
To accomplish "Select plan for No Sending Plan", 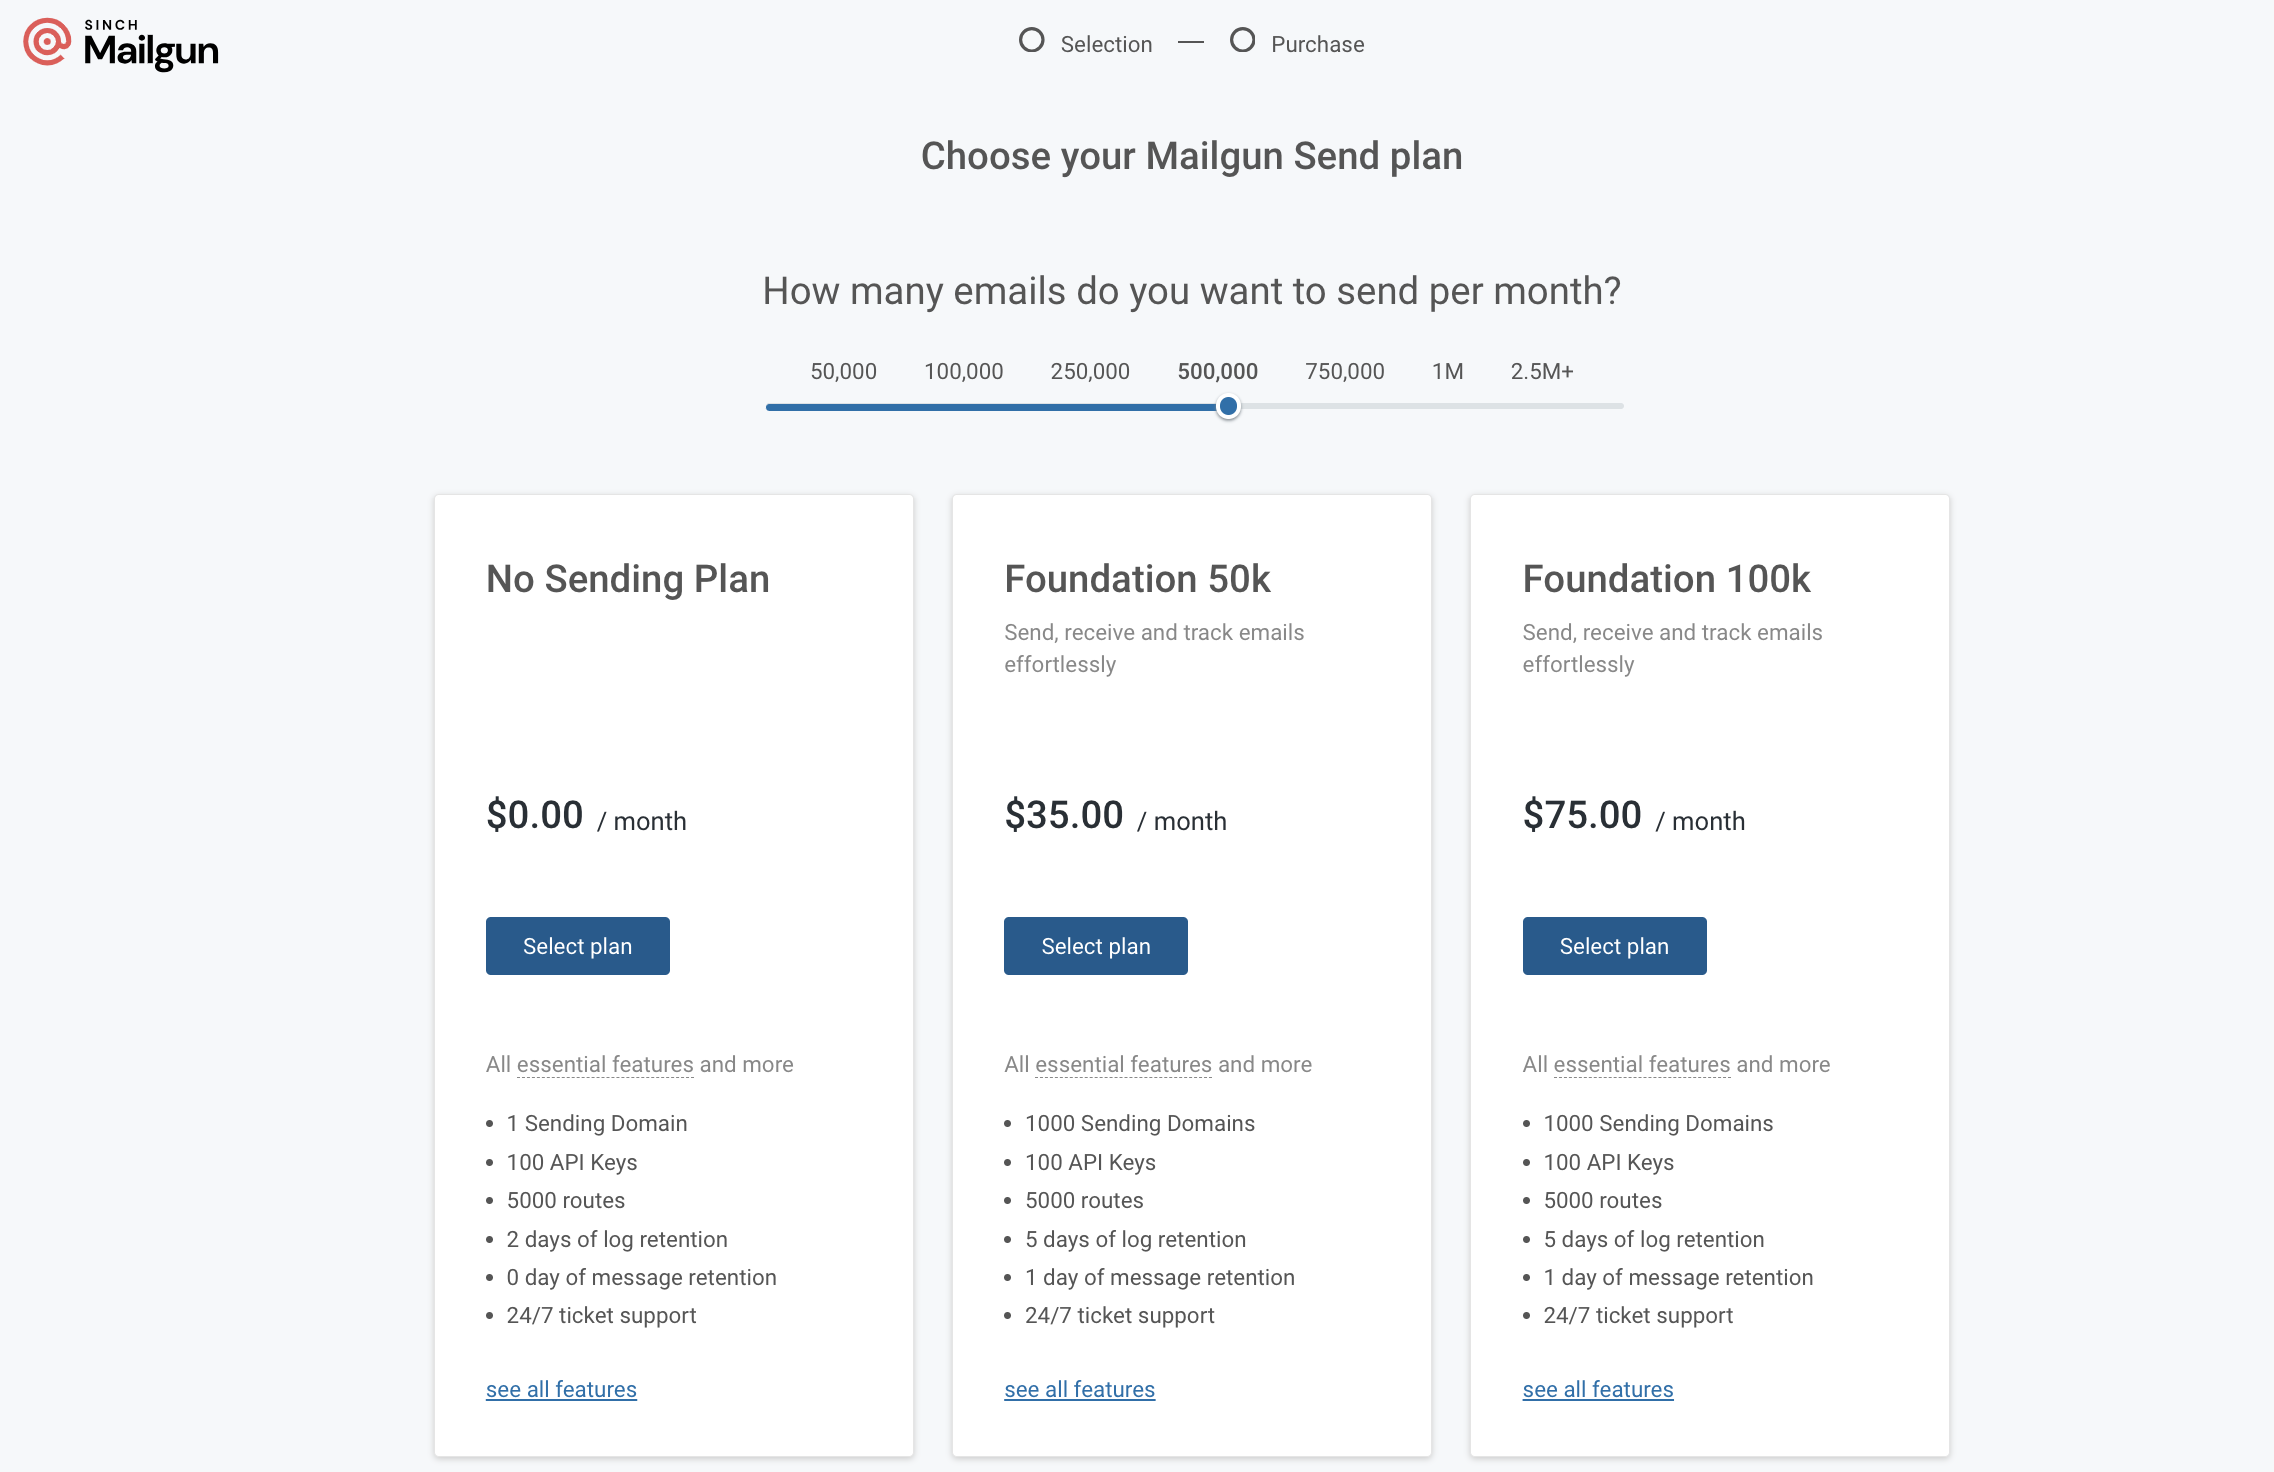I will 577,945.
